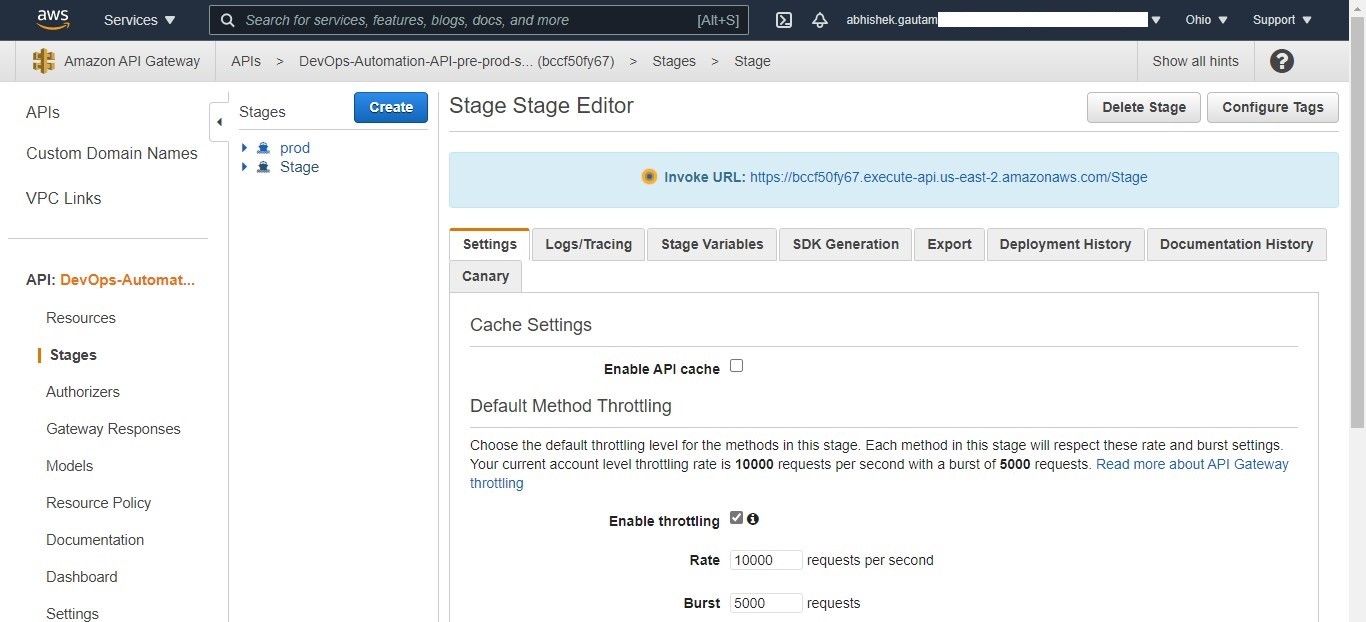Click the APIs breadcrumb link
This screenshot has width=1366, height=622.
(x=246, y=61)
